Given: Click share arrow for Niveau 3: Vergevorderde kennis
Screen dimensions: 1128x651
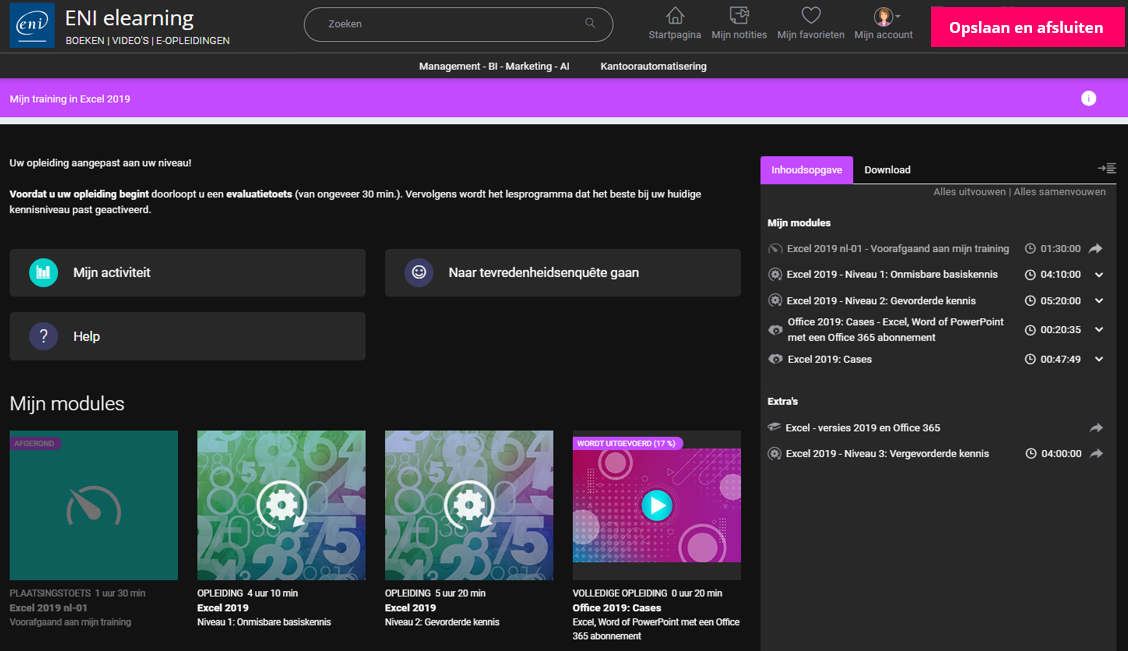Looking at the screenshot, I should 1096,453.
